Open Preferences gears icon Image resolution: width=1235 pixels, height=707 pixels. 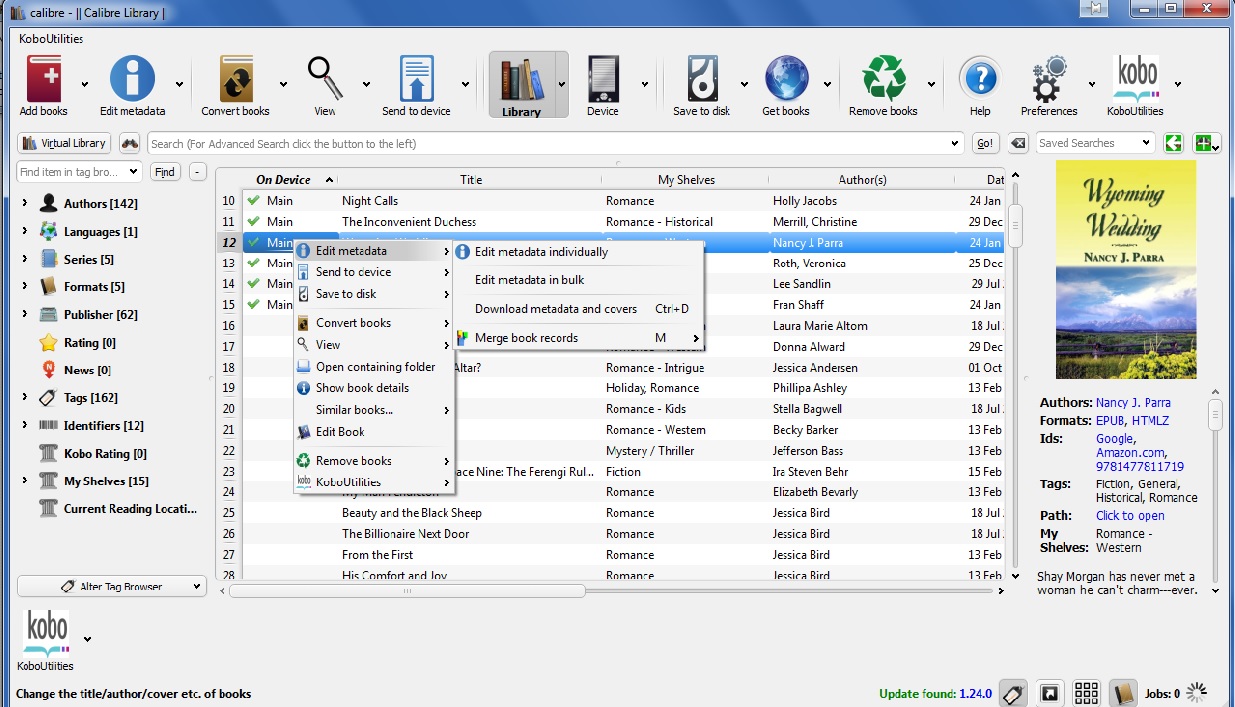1049,80
